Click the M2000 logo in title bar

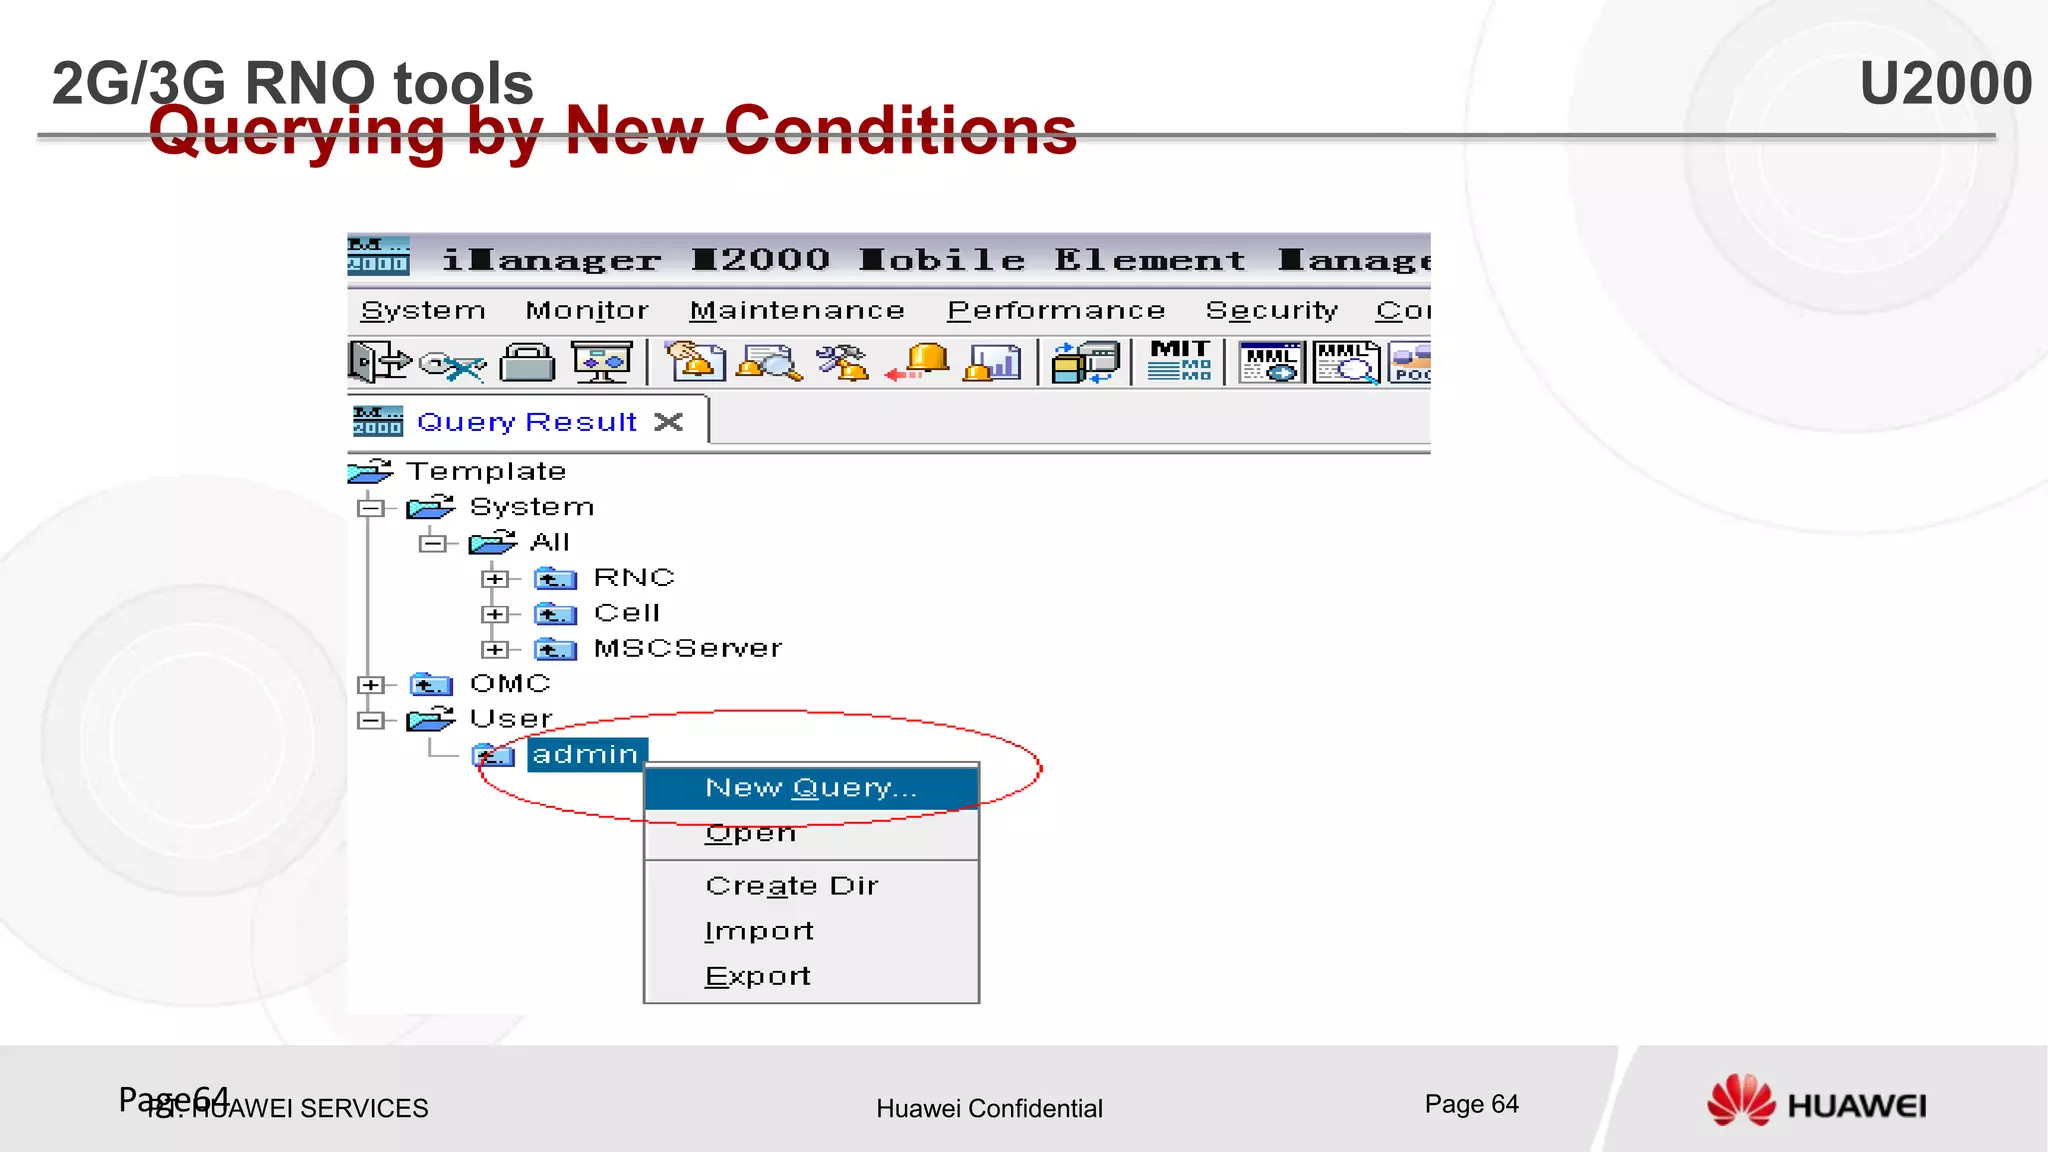click(x=378, y=257)
